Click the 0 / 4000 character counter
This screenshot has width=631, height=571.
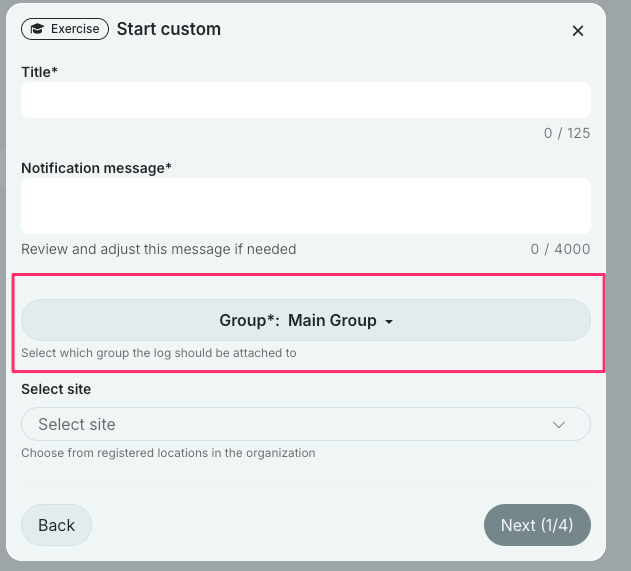(x=560, y=249)
